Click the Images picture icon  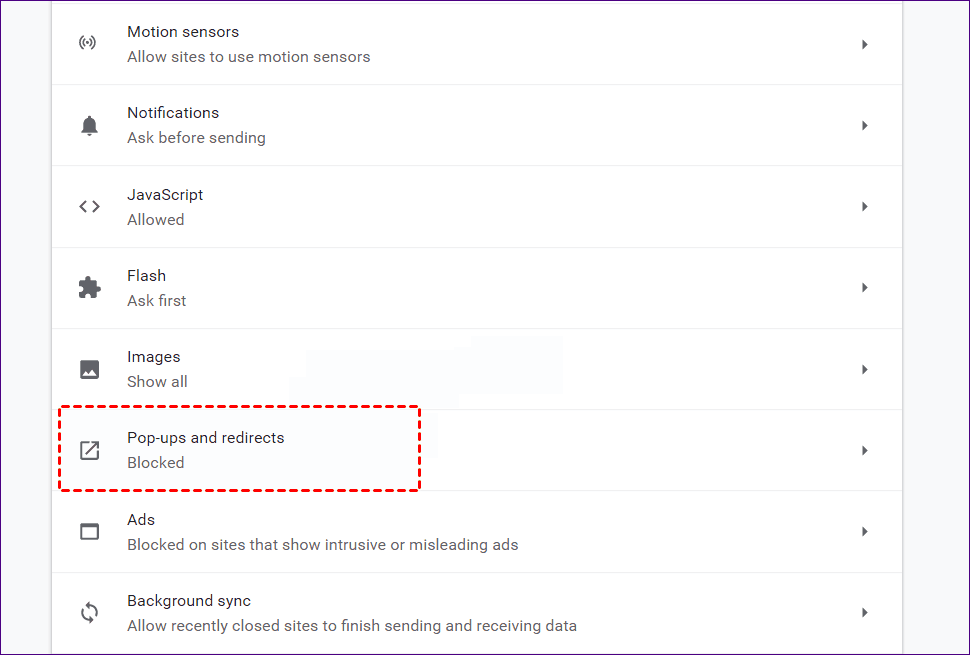point(89,369)
